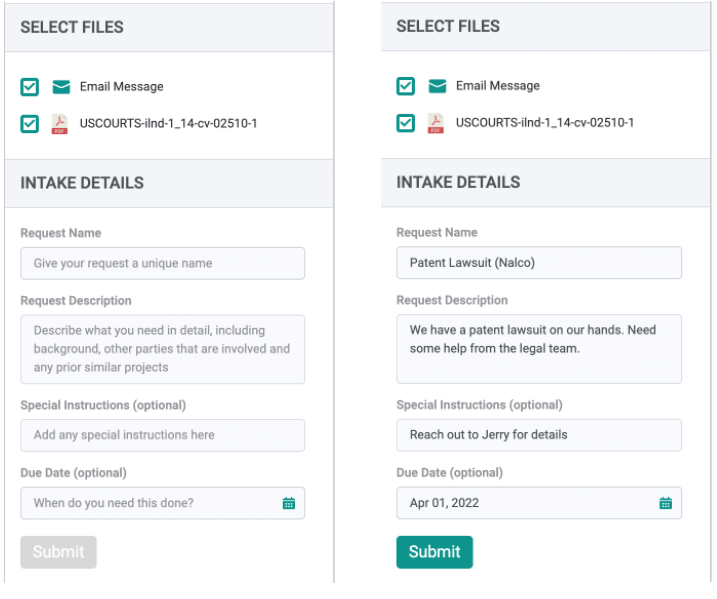
Task: Uncheck the USCOURTS PDF file in the left unfilled form
Action: point(30,124)
